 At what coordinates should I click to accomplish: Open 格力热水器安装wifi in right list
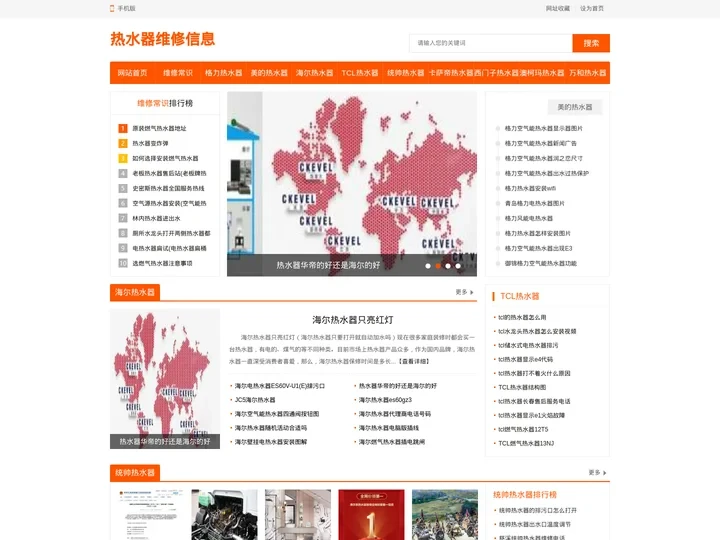tap(530, 188)
